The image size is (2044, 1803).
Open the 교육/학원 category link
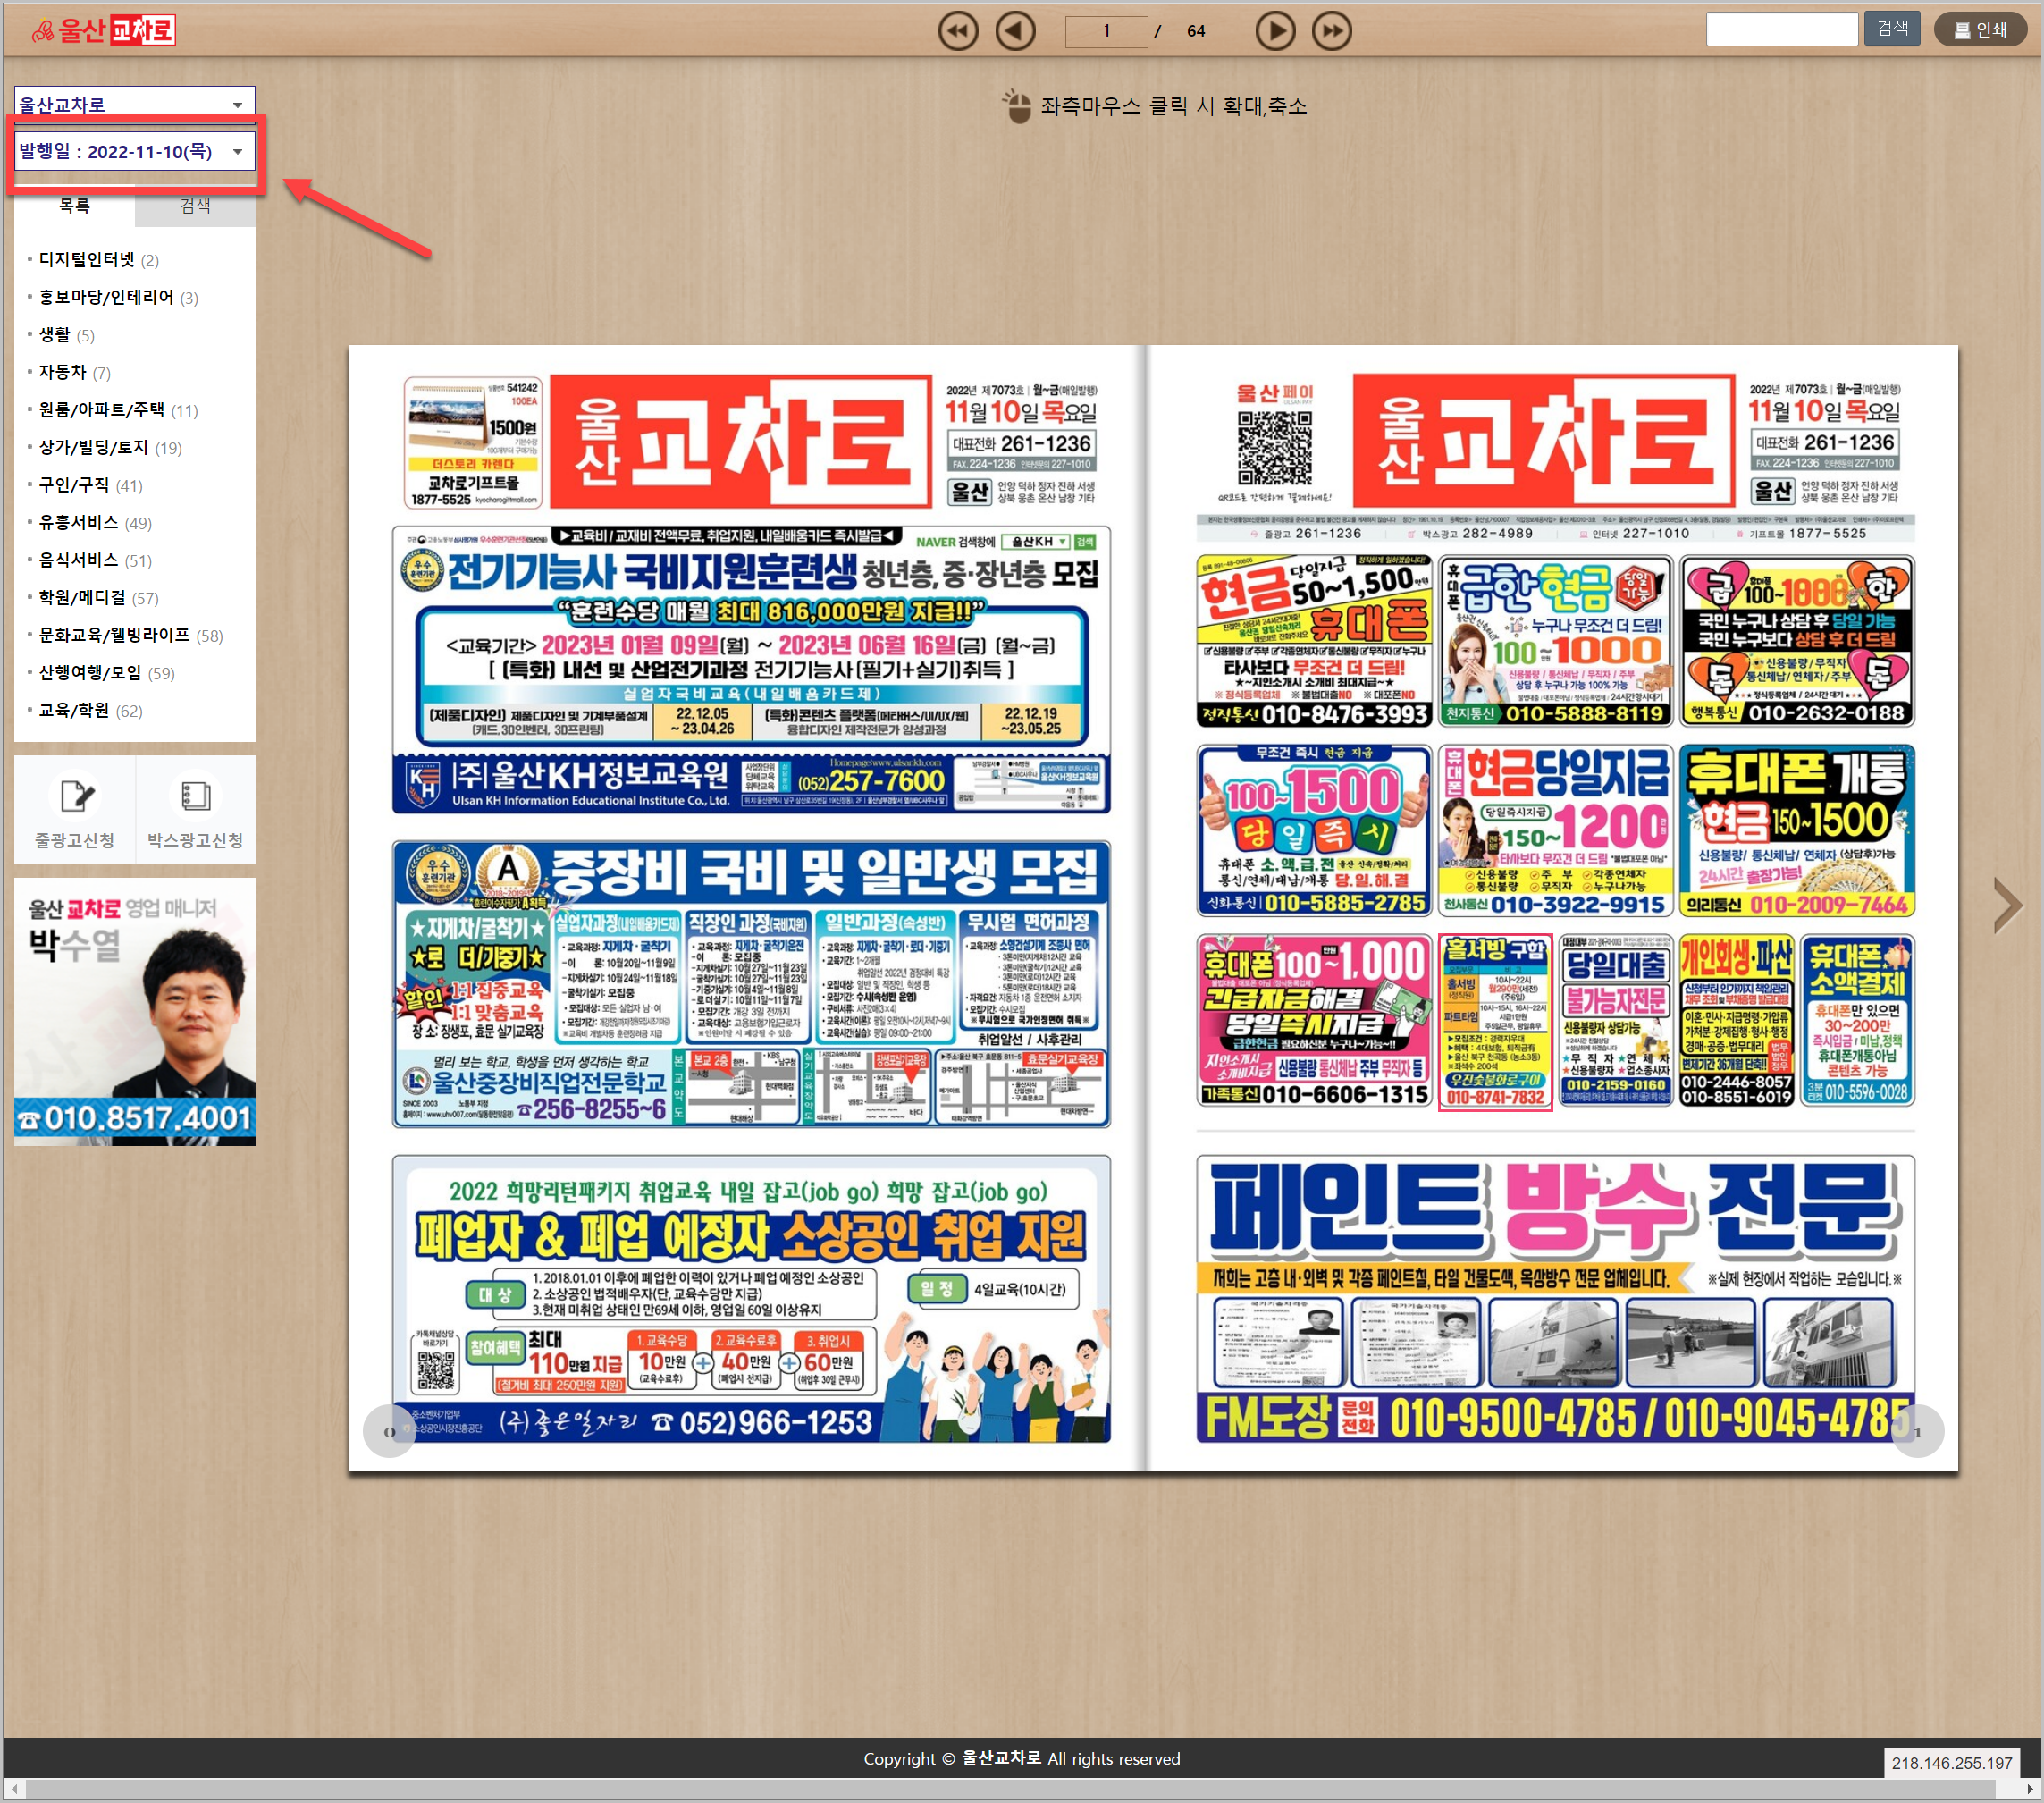(x=74, y=711)
